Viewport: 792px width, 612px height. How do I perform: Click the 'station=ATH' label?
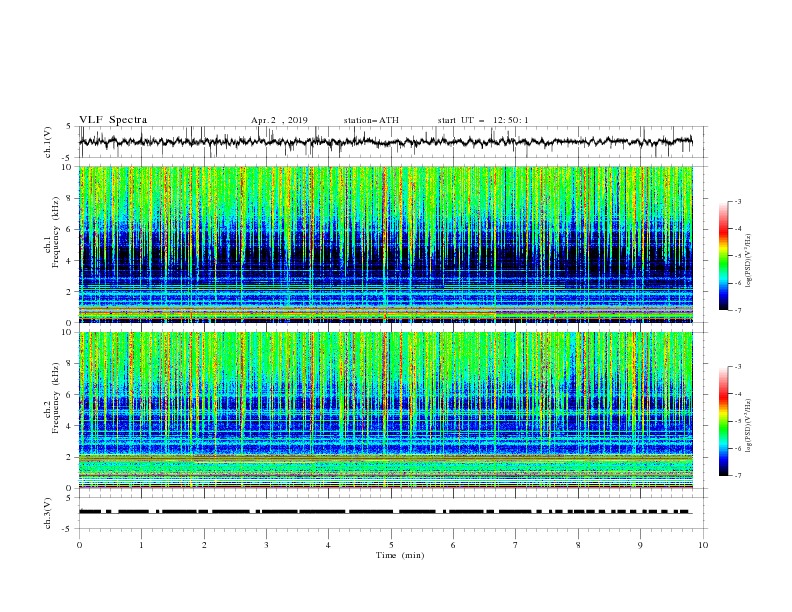pos(371,120)
